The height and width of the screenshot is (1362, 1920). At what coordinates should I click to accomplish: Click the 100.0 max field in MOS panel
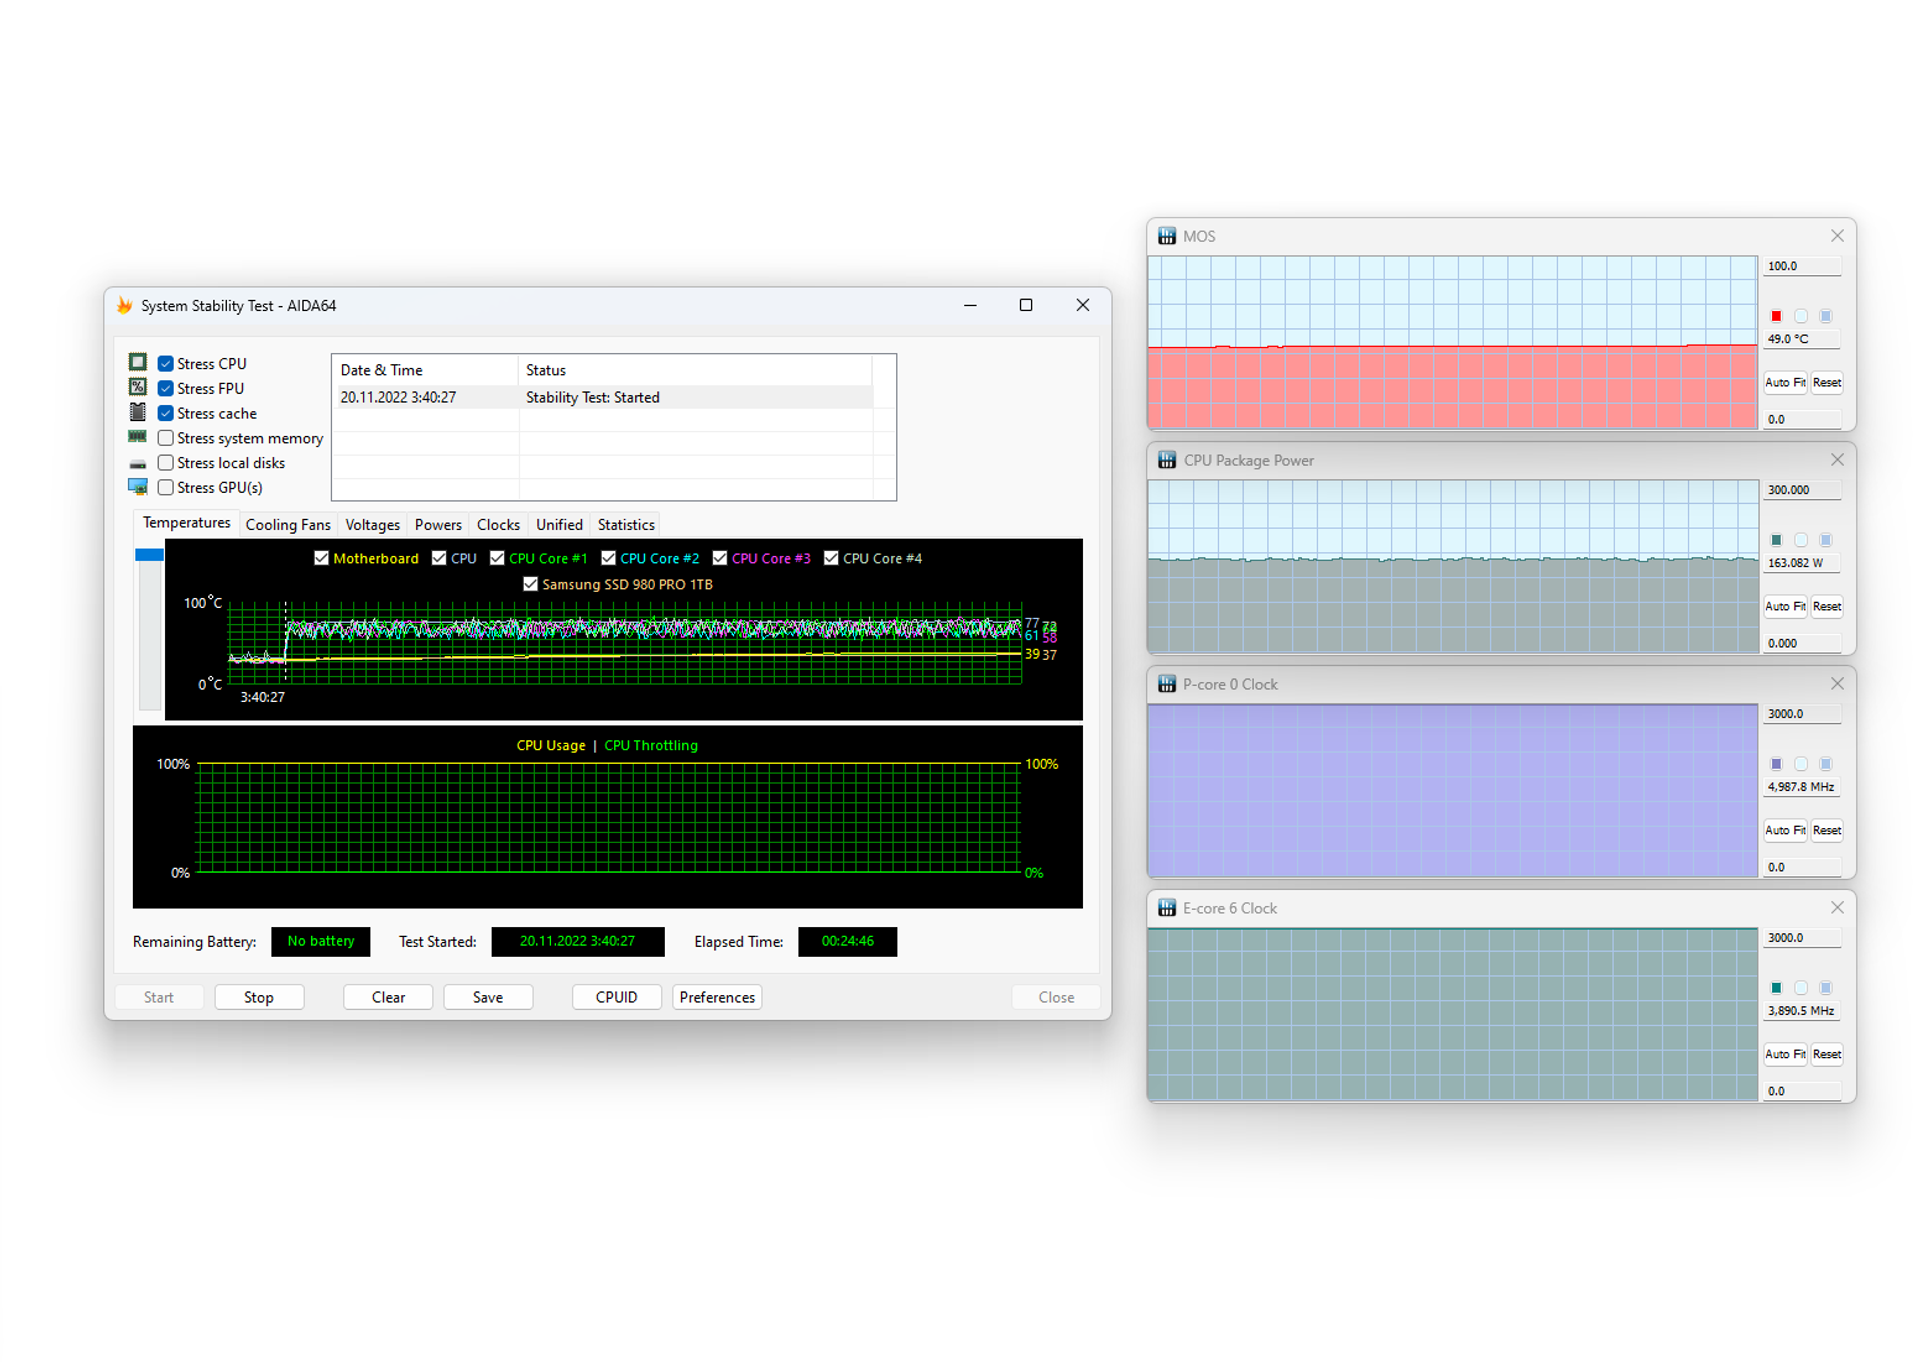click(1802, 266)
